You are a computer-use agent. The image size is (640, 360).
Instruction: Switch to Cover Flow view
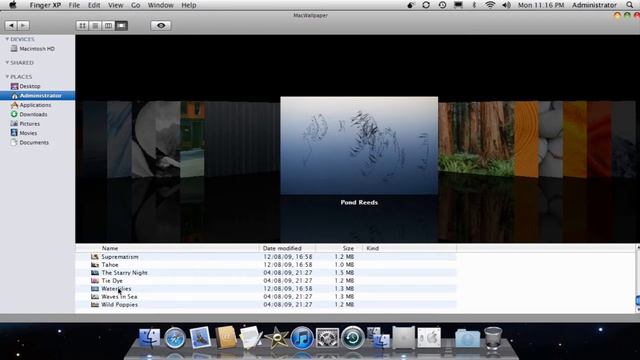point(121,26)
